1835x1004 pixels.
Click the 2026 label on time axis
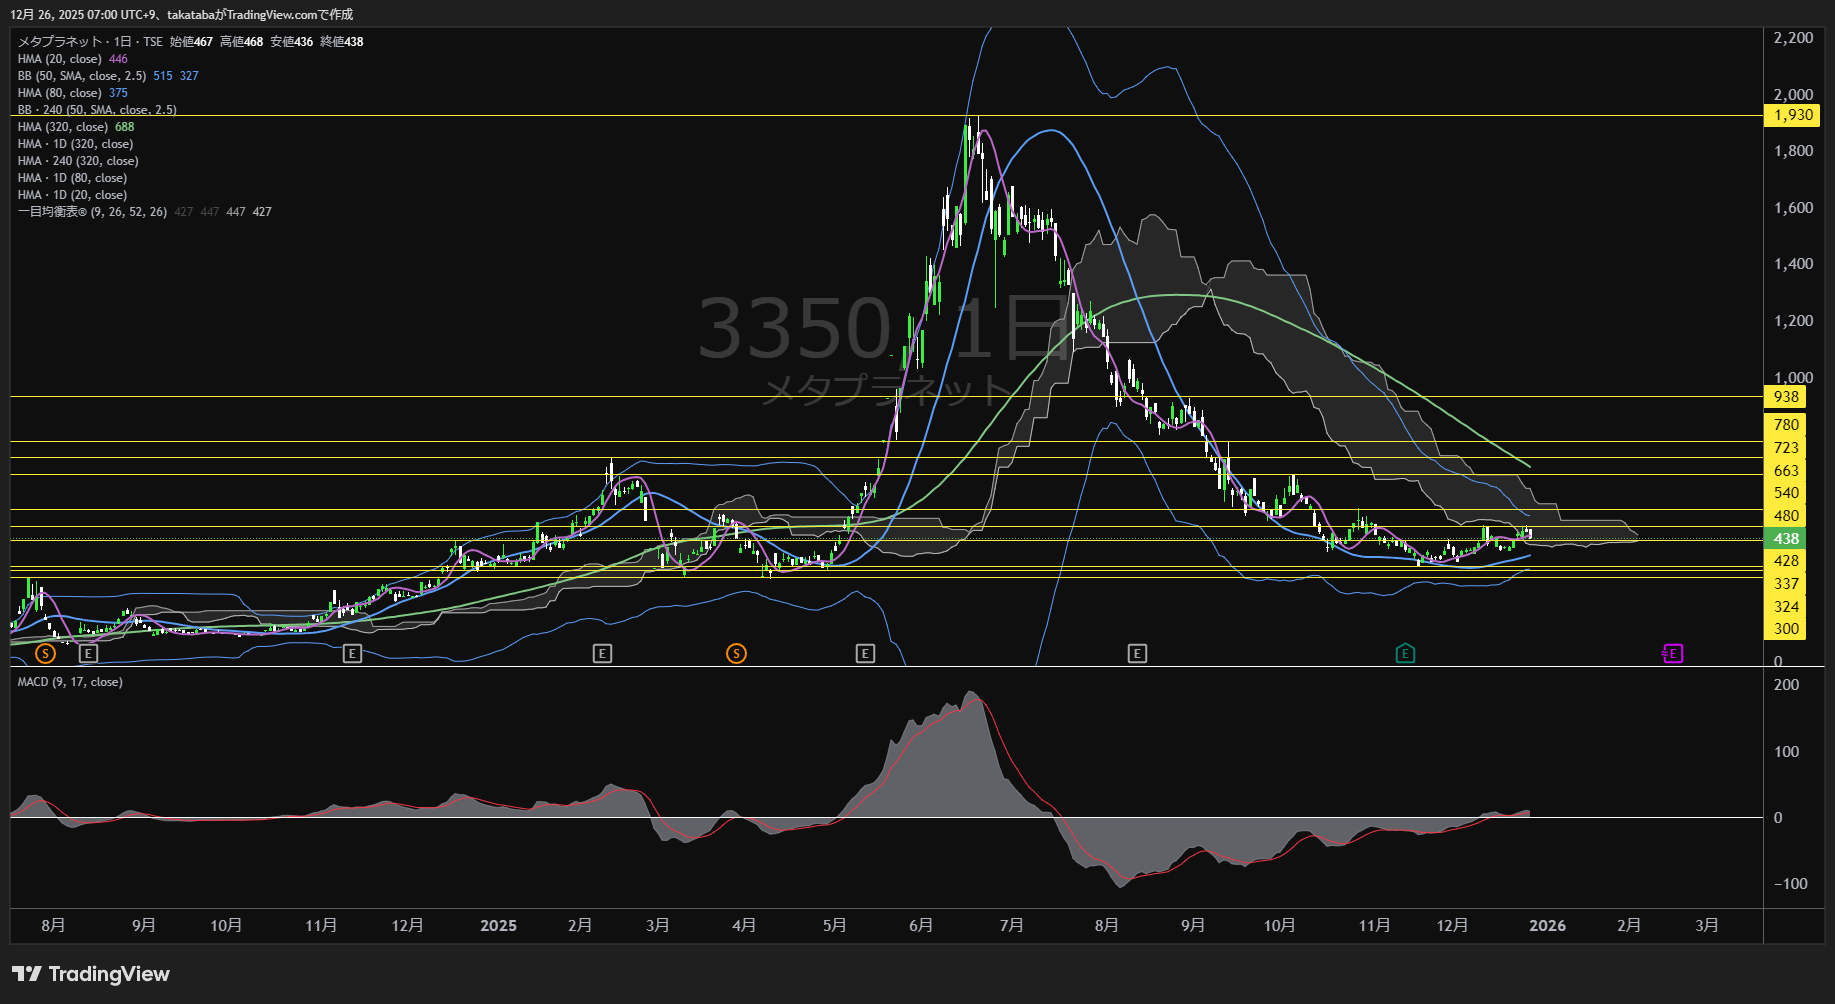[1547, 926]
